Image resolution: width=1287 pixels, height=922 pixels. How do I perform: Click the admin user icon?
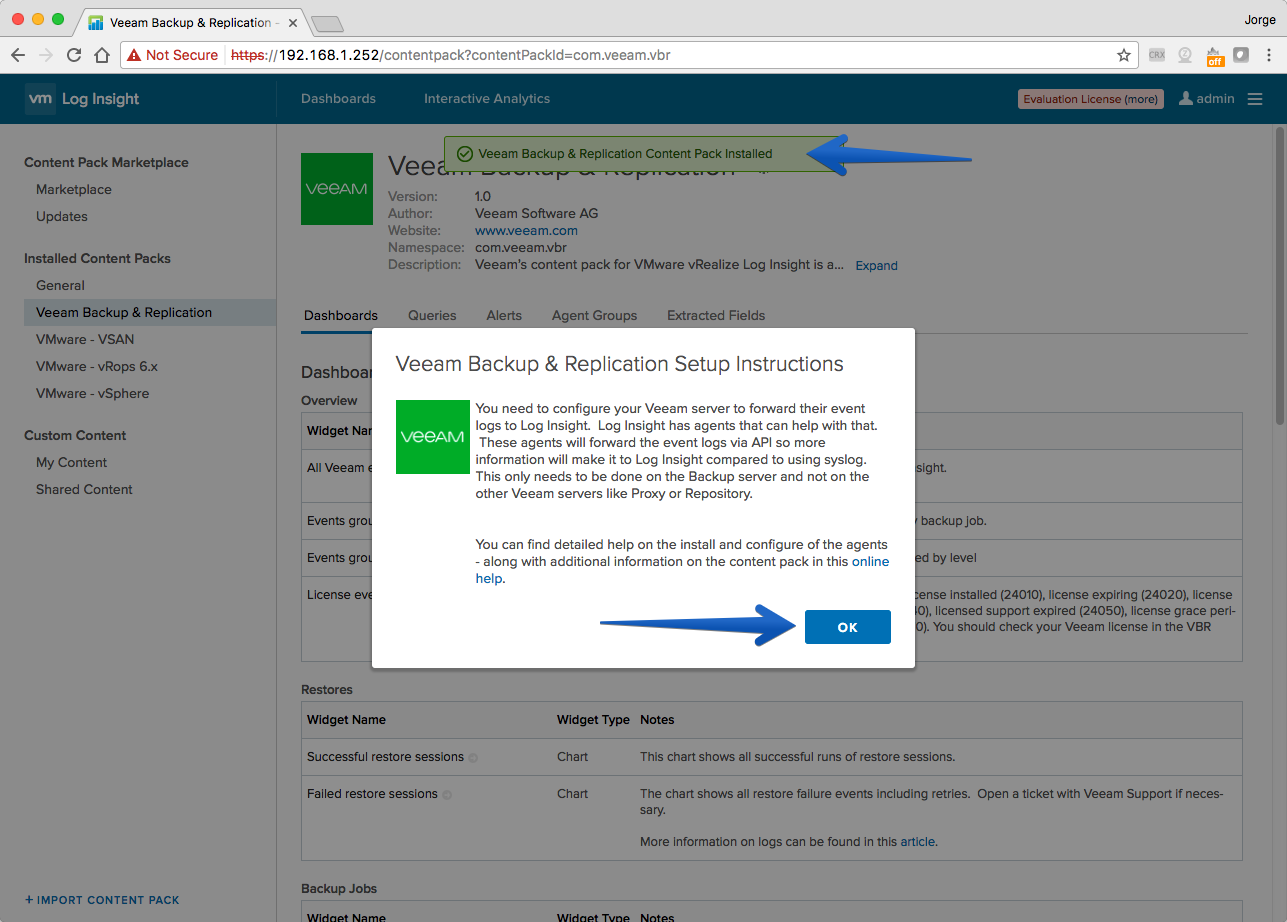pos(1186,98)
